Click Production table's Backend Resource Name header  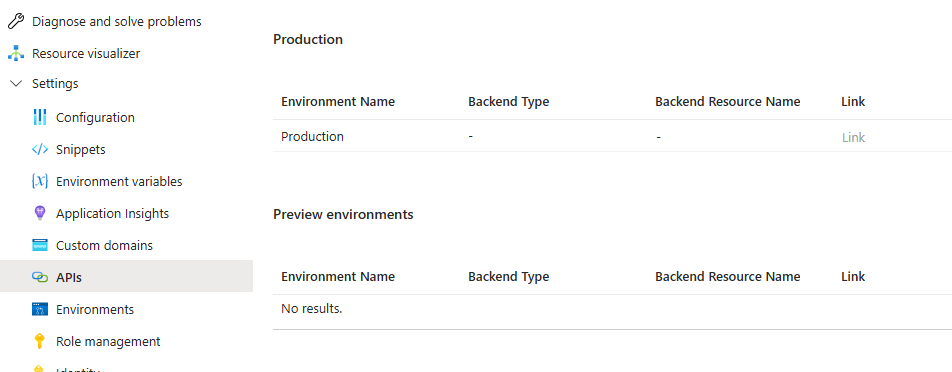[727, 101]
